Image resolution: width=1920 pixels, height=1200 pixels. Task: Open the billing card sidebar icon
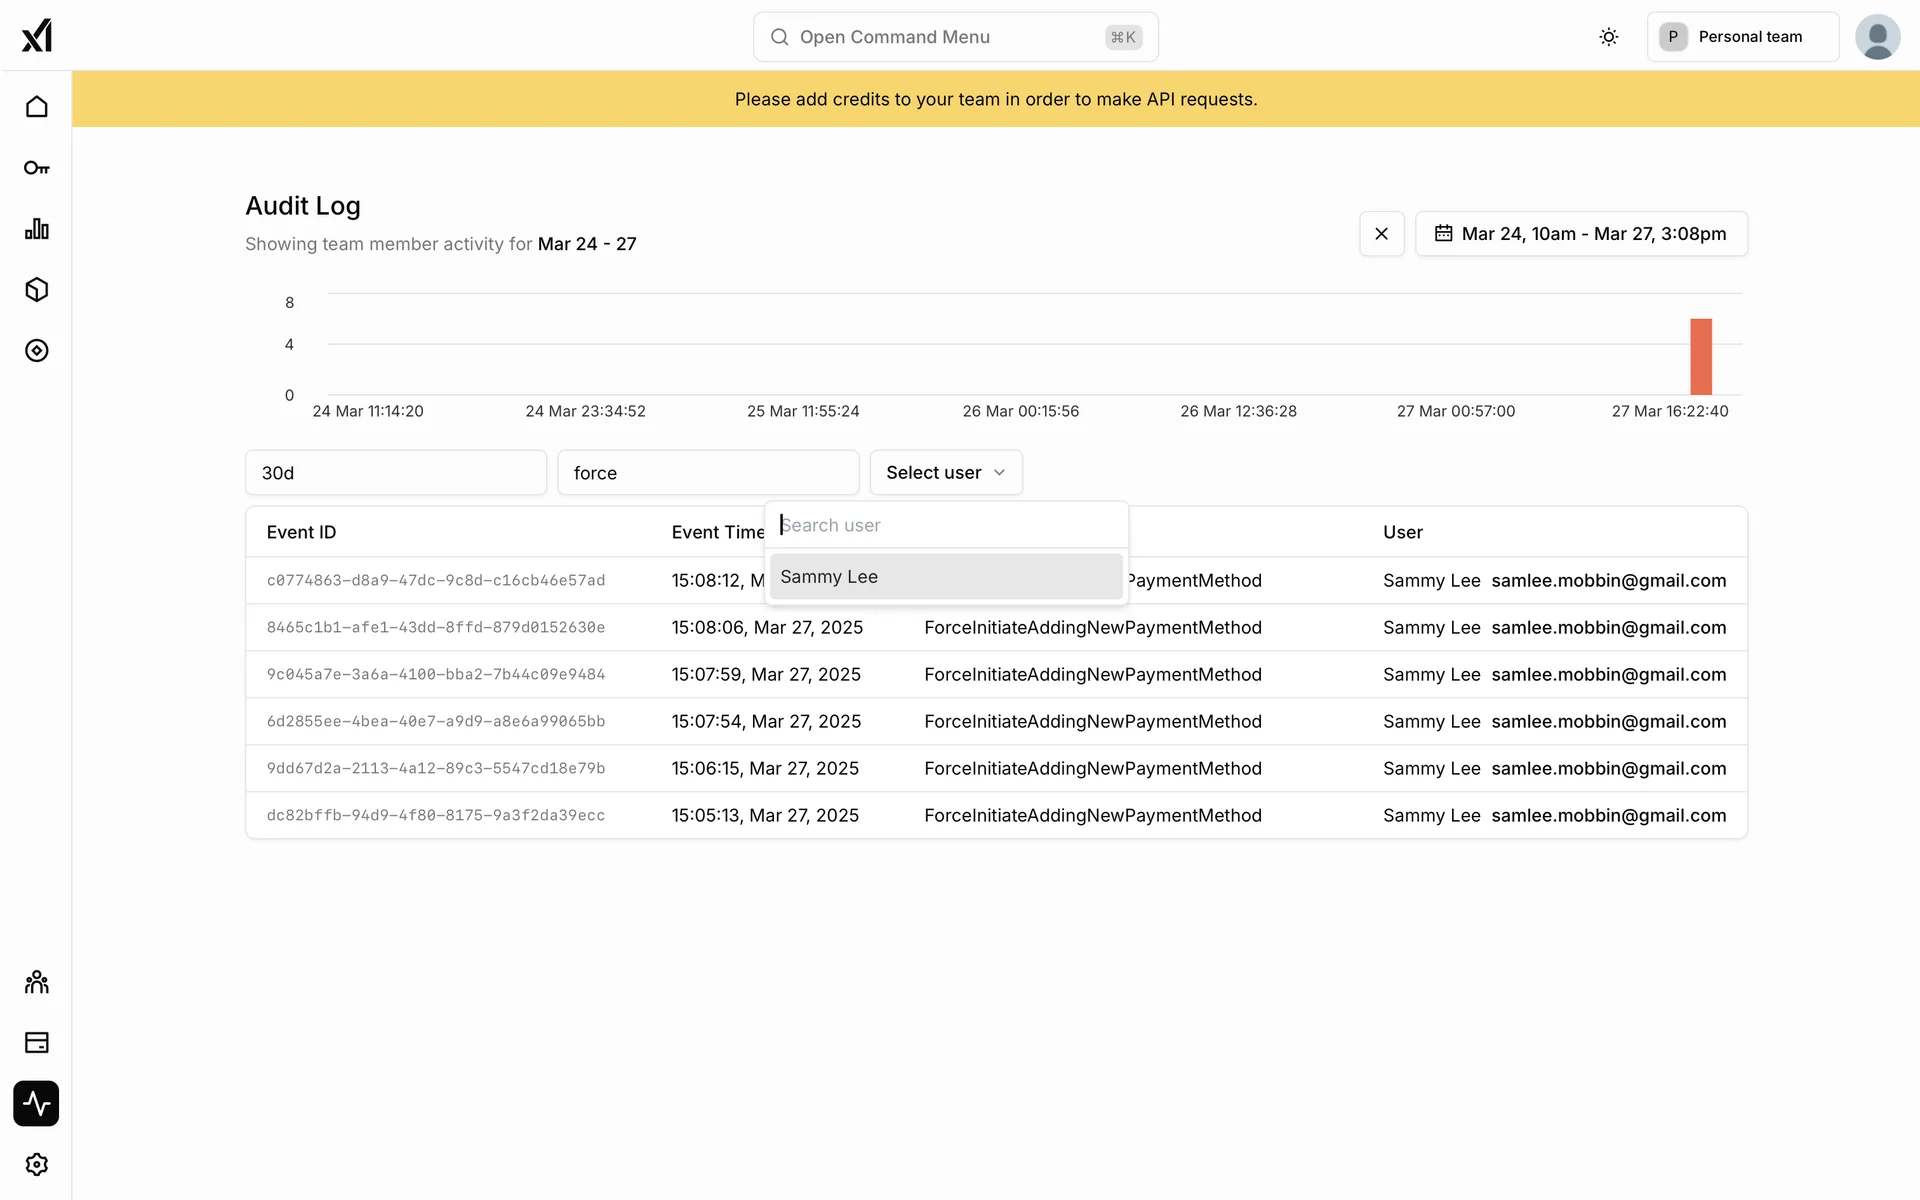click(37, 1043)
